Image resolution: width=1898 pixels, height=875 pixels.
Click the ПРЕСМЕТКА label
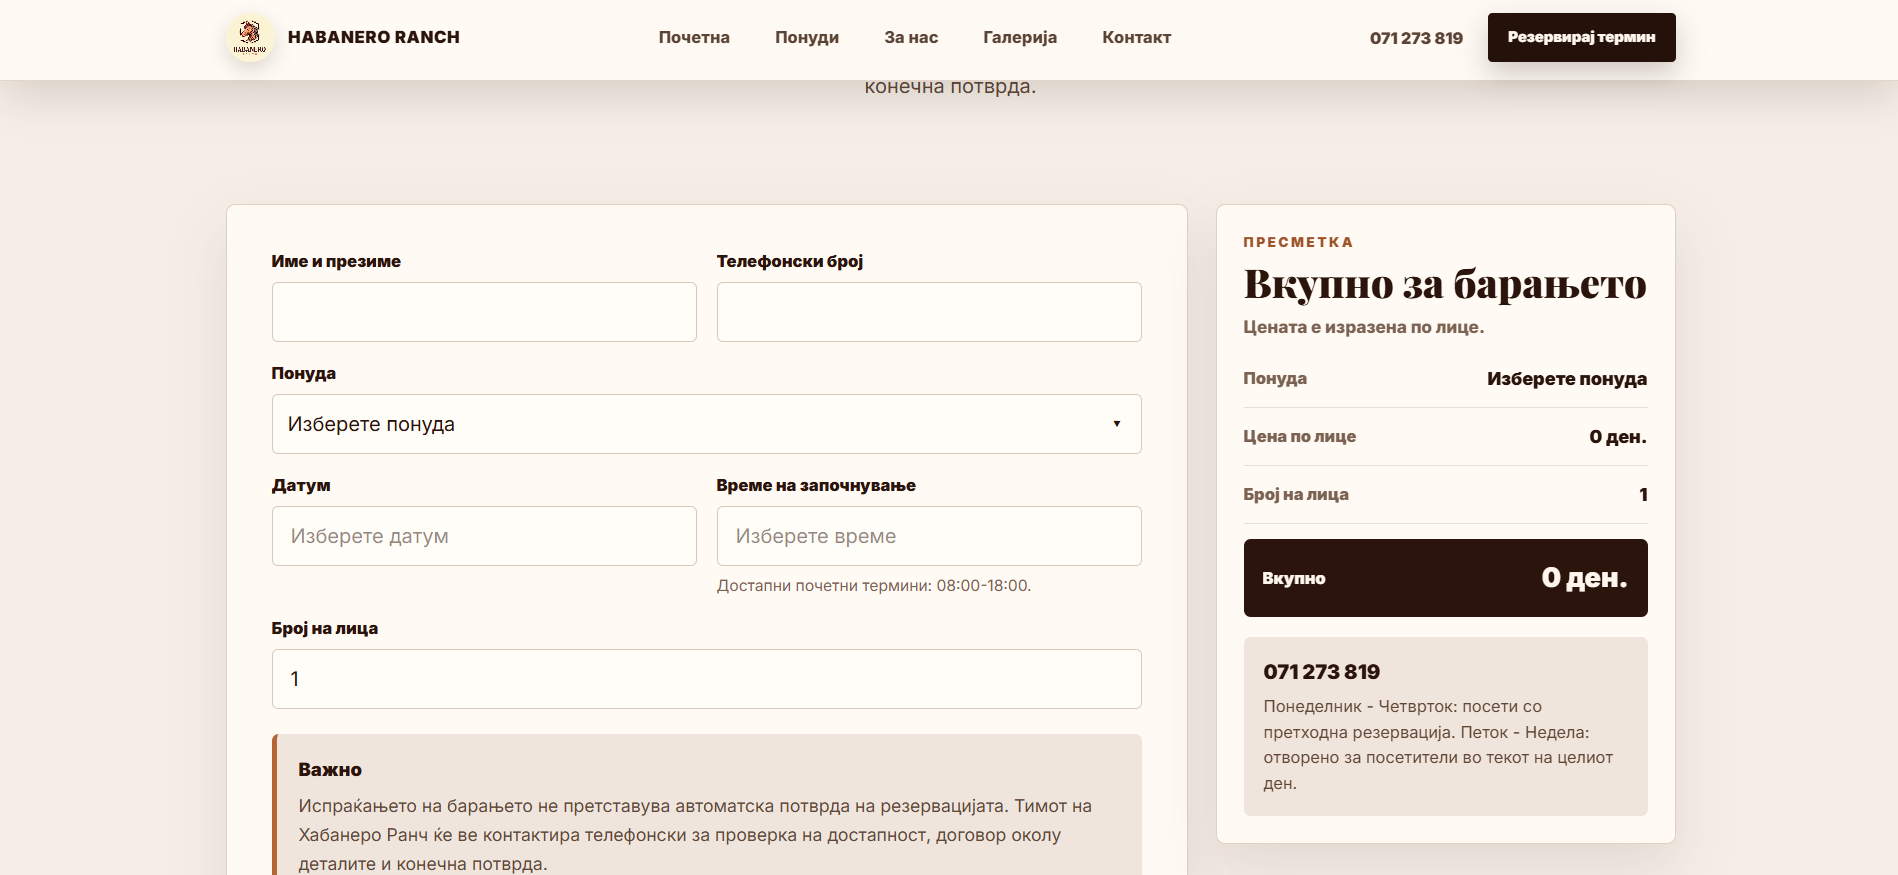(1297, 242)
